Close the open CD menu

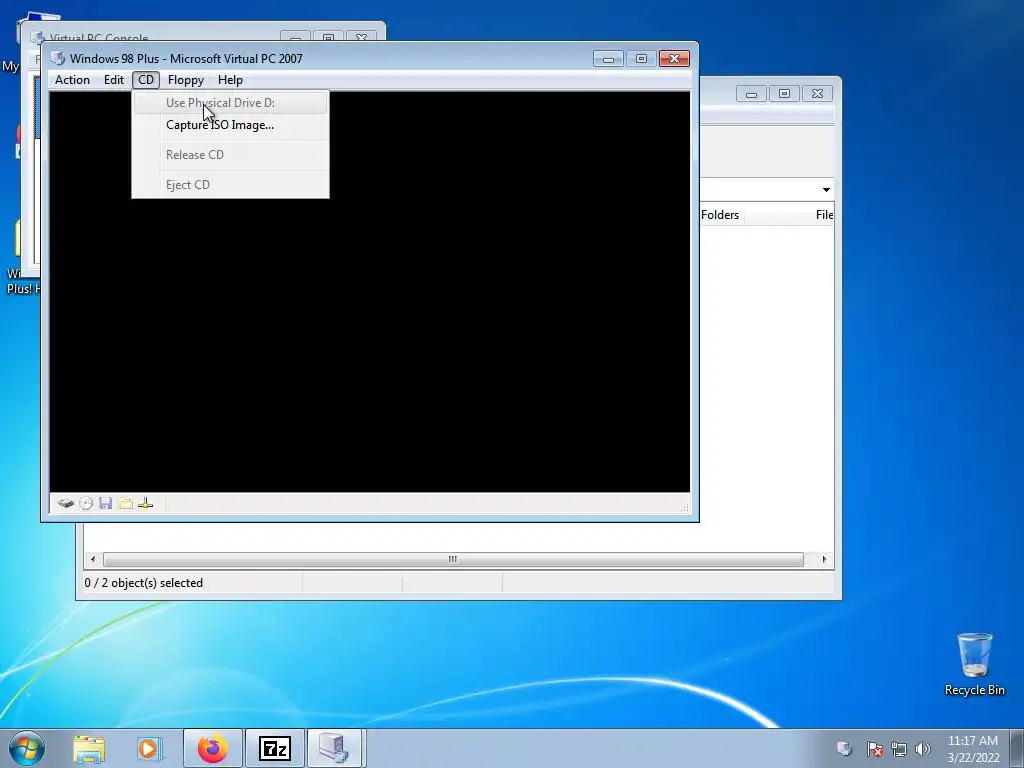146,80
